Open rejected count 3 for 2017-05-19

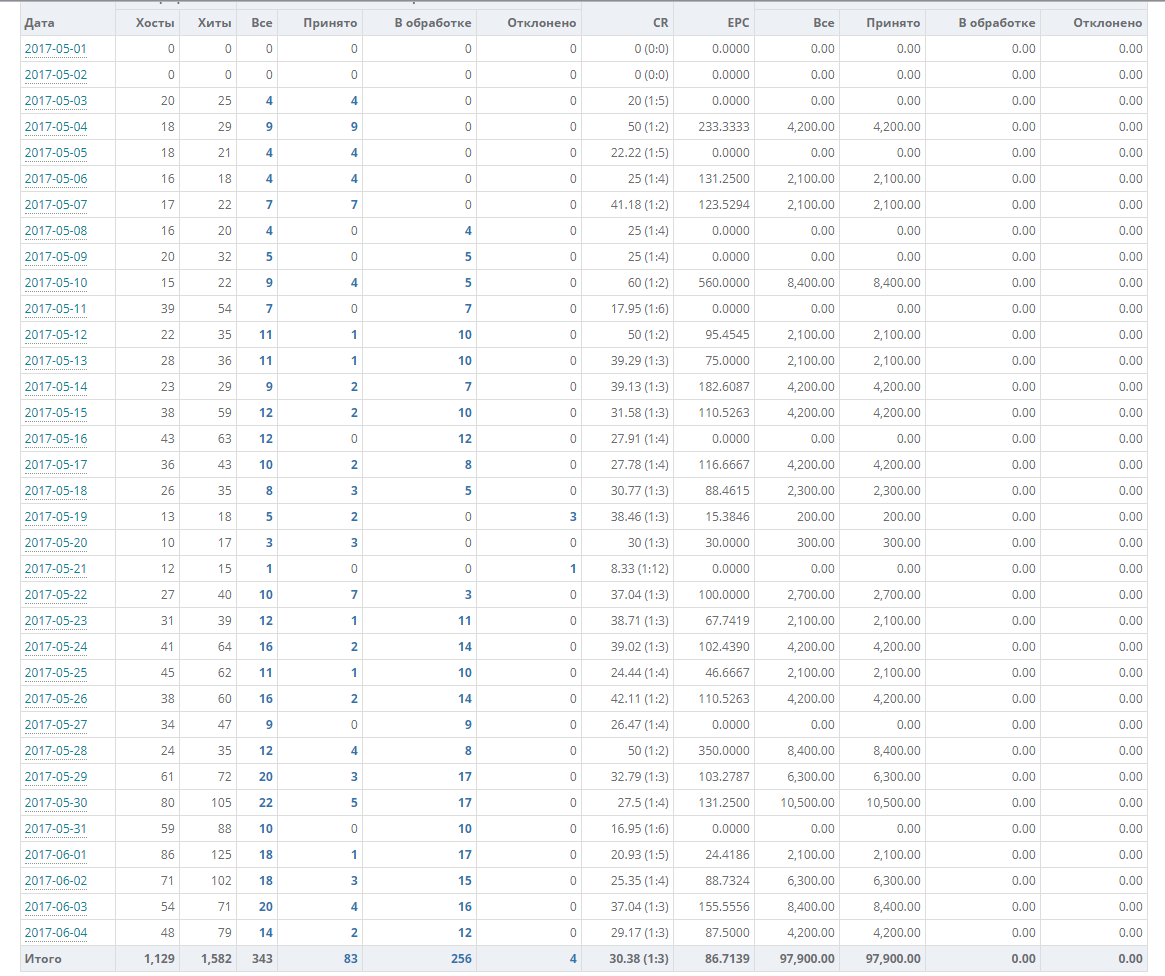point(573,517)
